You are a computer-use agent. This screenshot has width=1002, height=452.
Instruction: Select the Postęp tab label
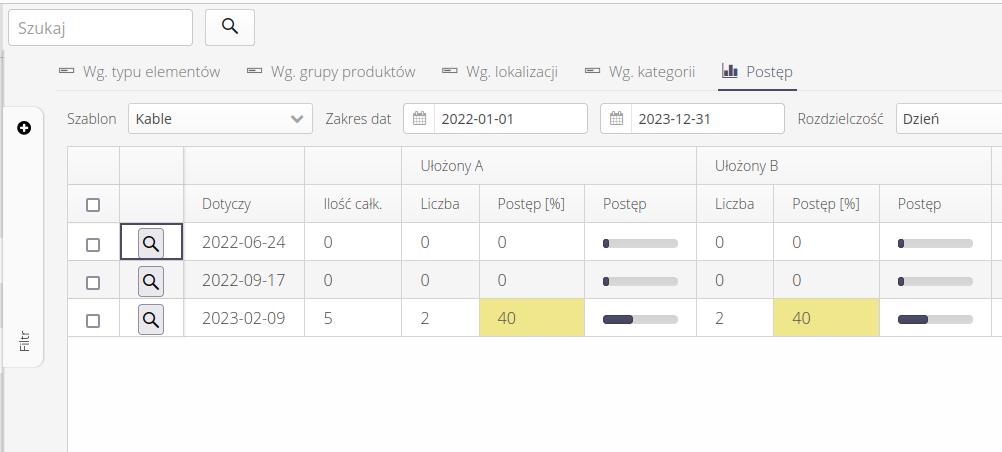[769, 72]
